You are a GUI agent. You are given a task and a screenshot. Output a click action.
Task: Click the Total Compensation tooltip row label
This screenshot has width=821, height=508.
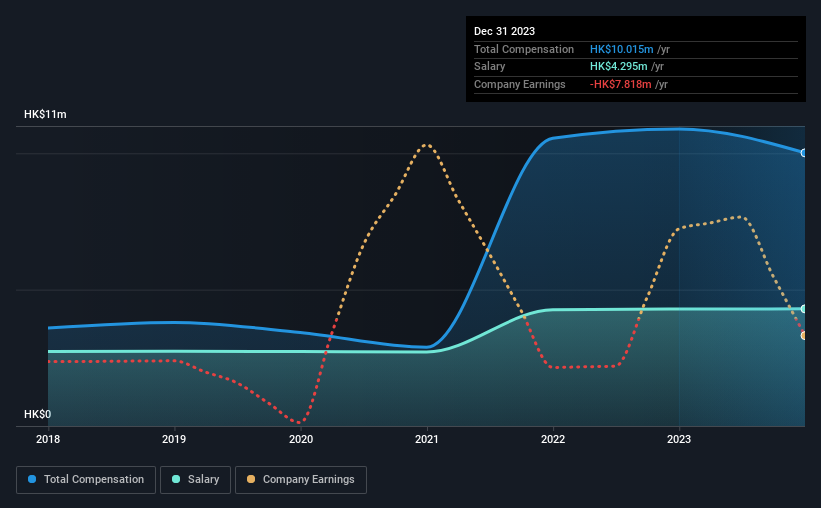(524, 49)
